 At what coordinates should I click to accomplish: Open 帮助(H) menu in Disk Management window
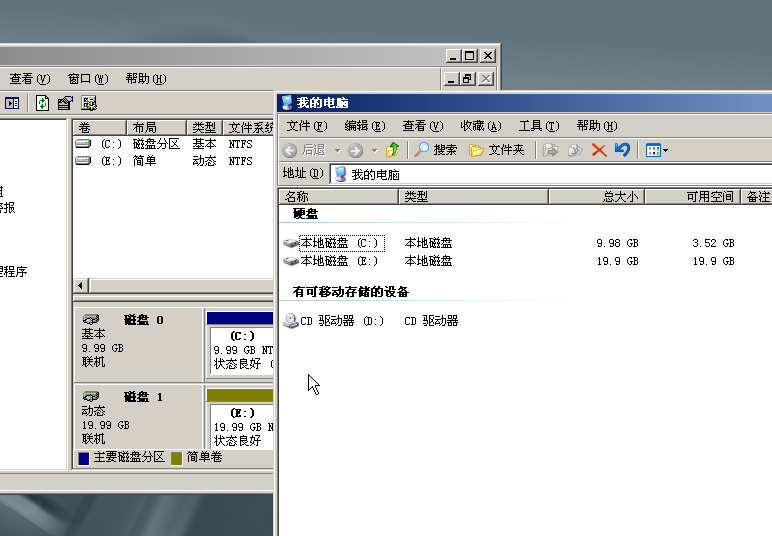point(146,79)
